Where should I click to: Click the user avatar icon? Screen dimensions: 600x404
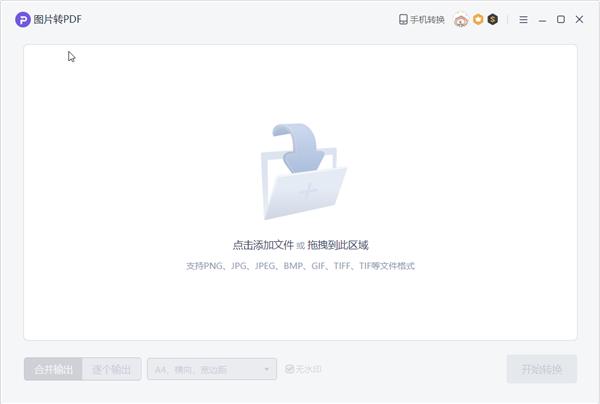tap(460, 20)
